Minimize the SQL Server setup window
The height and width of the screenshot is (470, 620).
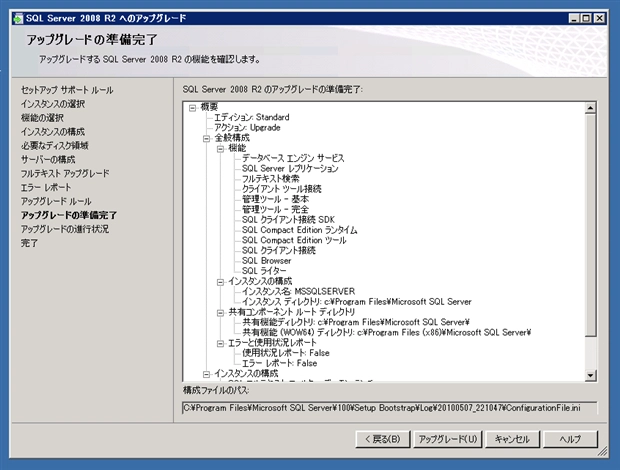[x=574, y=18]
